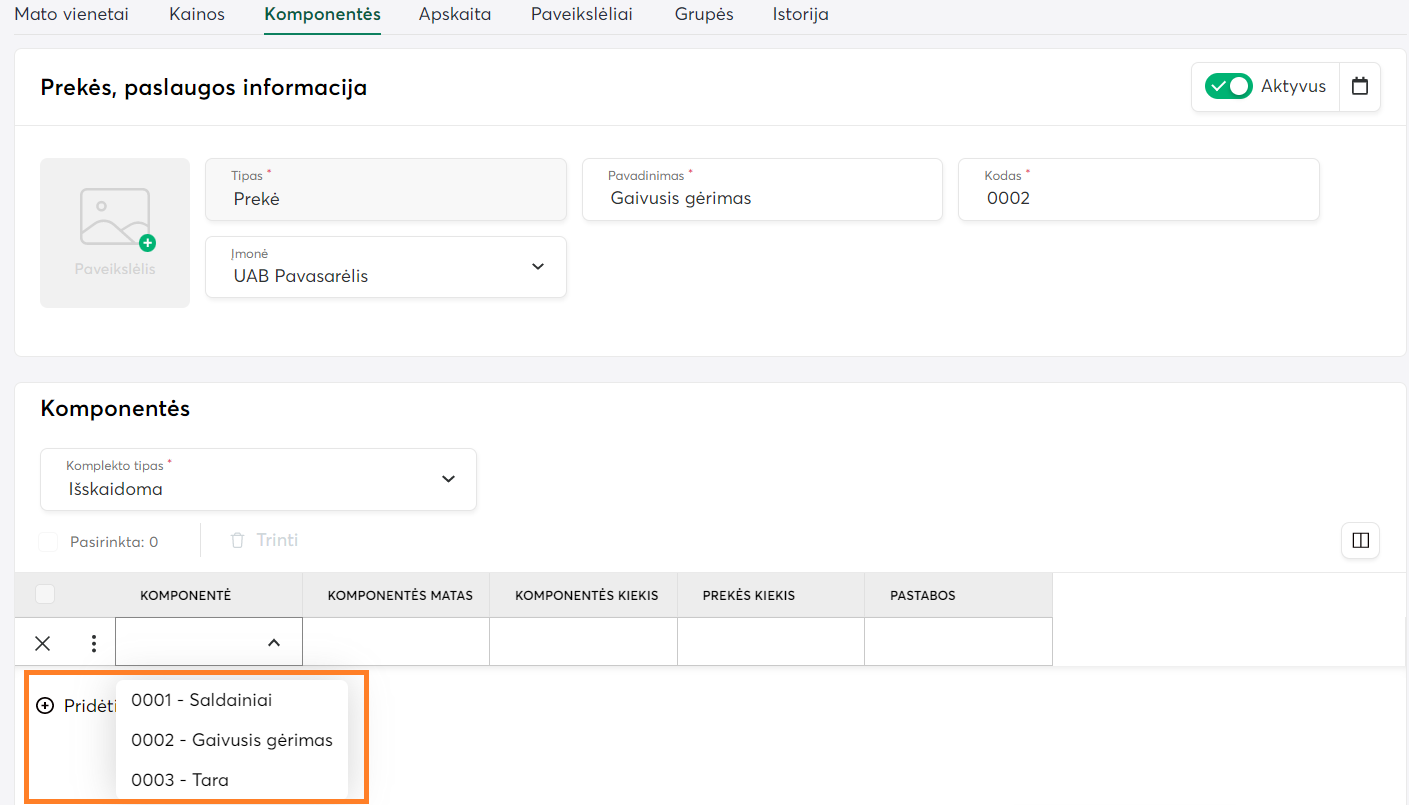
Task: Switch to the Kainos tab
Action: [197, 15]
